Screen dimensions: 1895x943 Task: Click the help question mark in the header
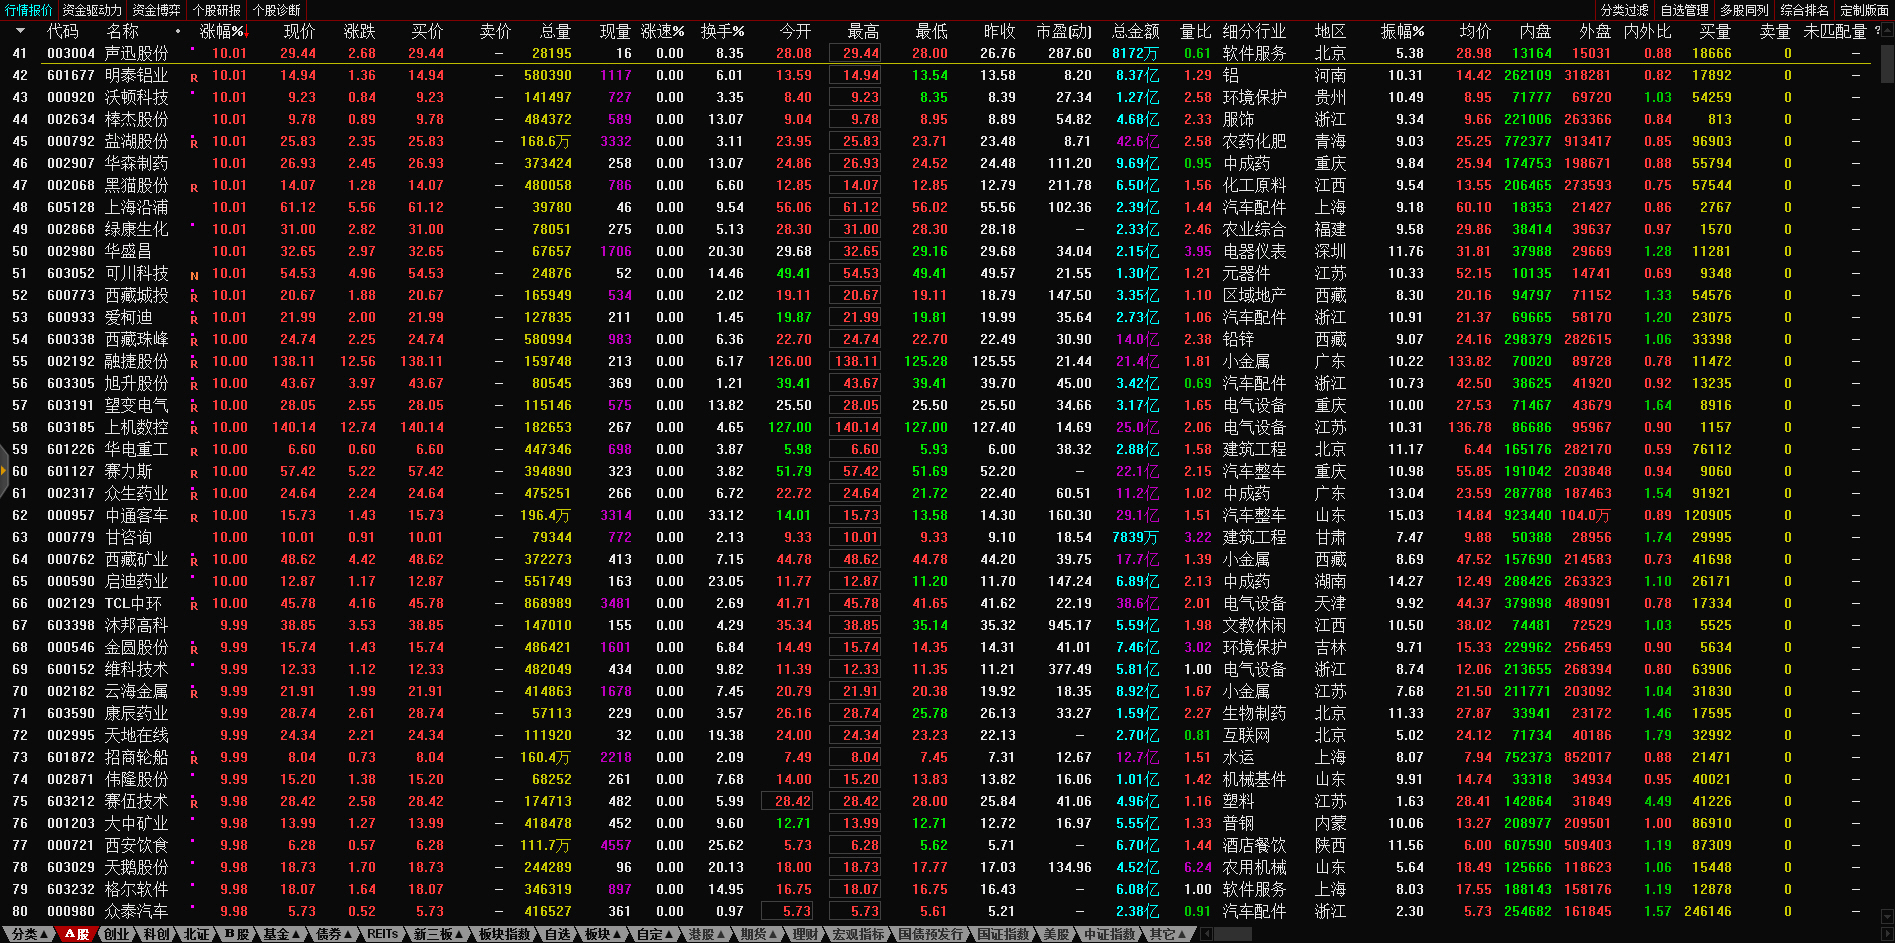(1876, 31)
